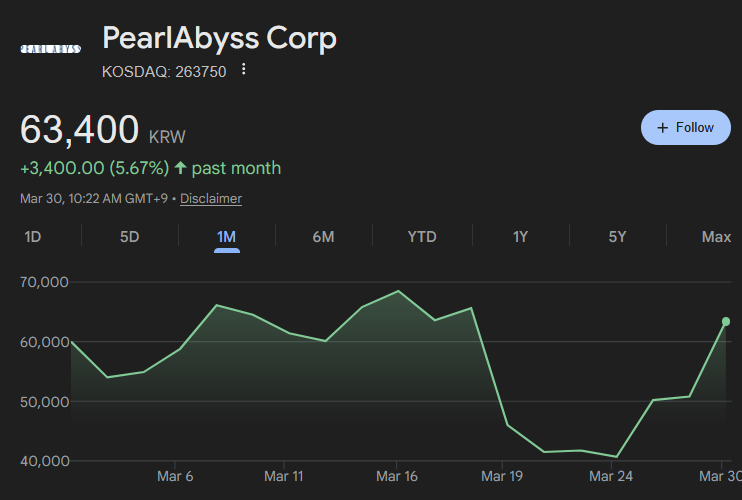
Task: Select the 5D time range tab
Action: [130, 237]
